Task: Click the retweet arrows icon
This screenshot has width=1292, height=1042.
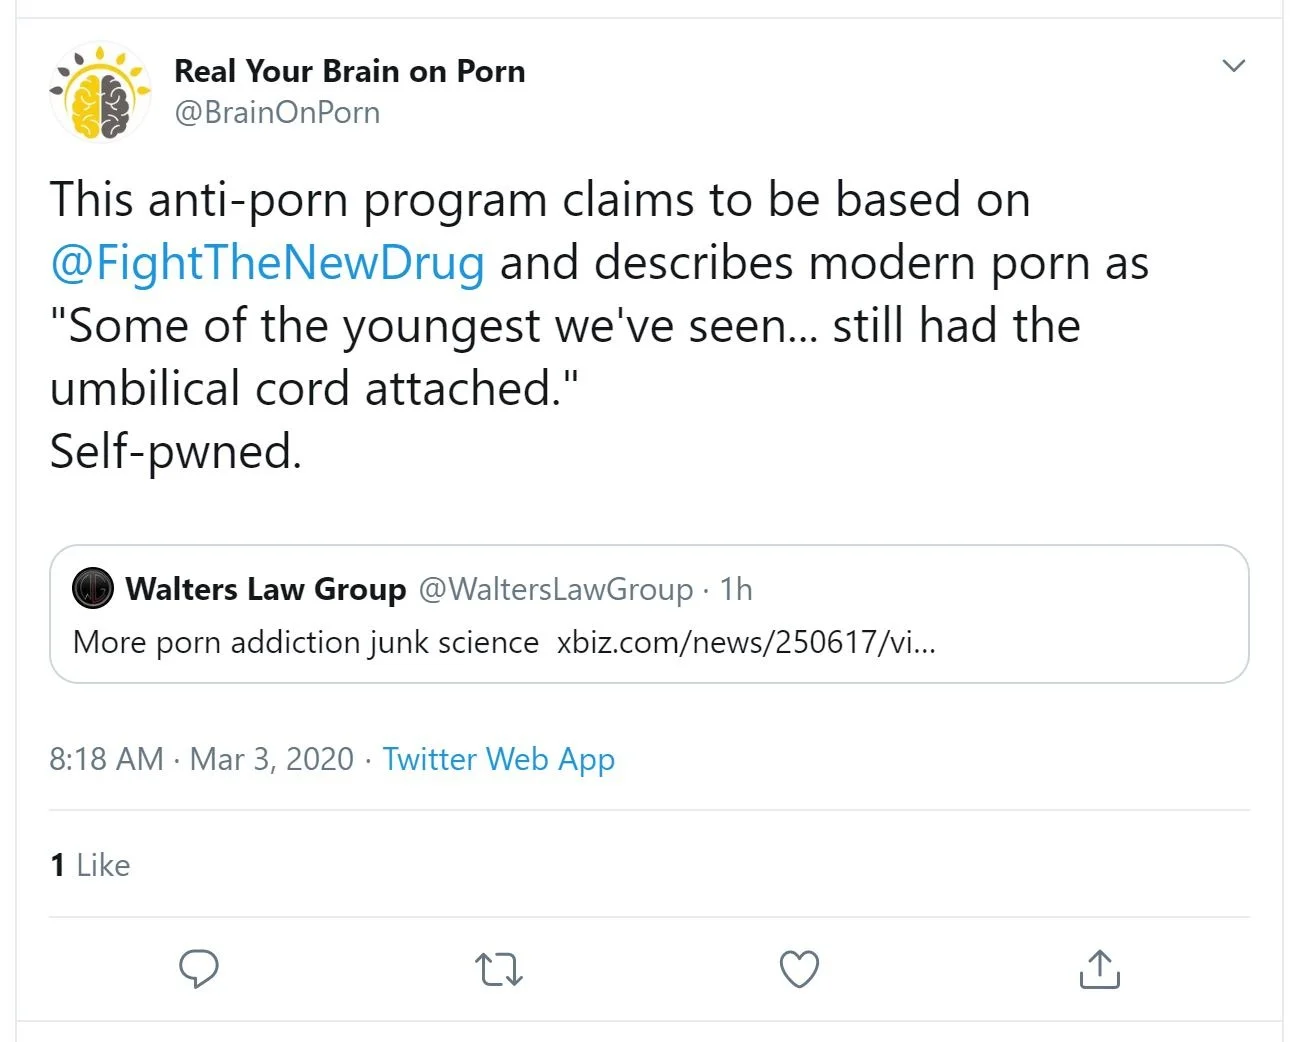Action: click(x=498, y=969)
